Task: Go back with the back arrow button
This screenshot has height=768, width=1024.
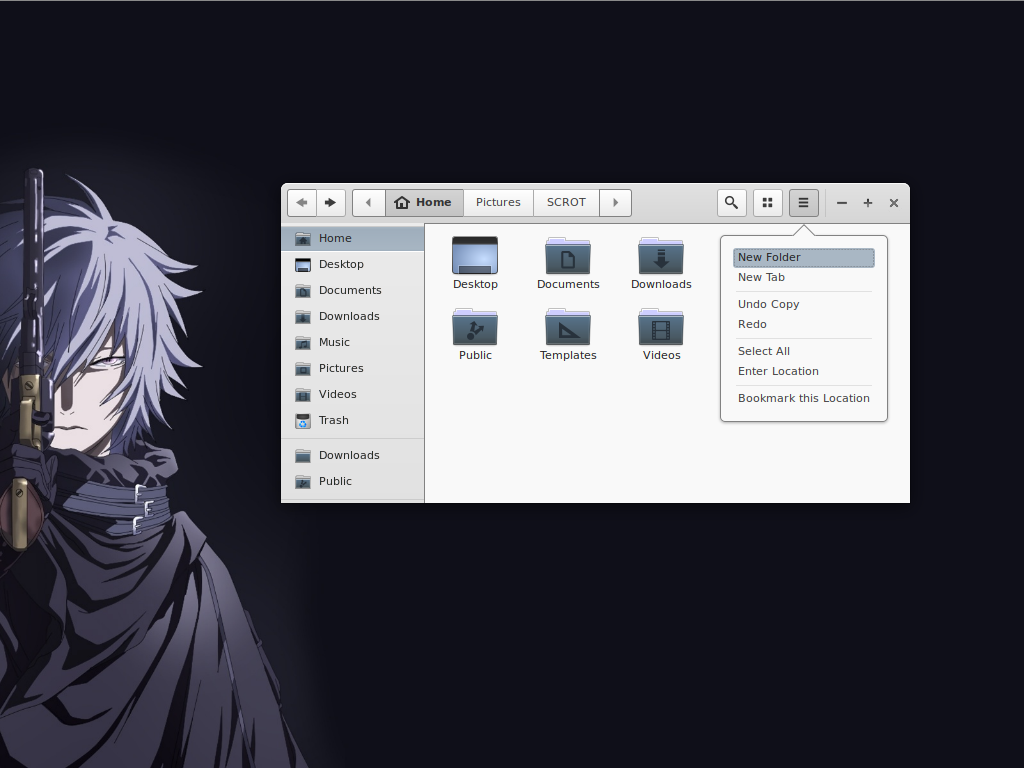Action: click(302, 202)
